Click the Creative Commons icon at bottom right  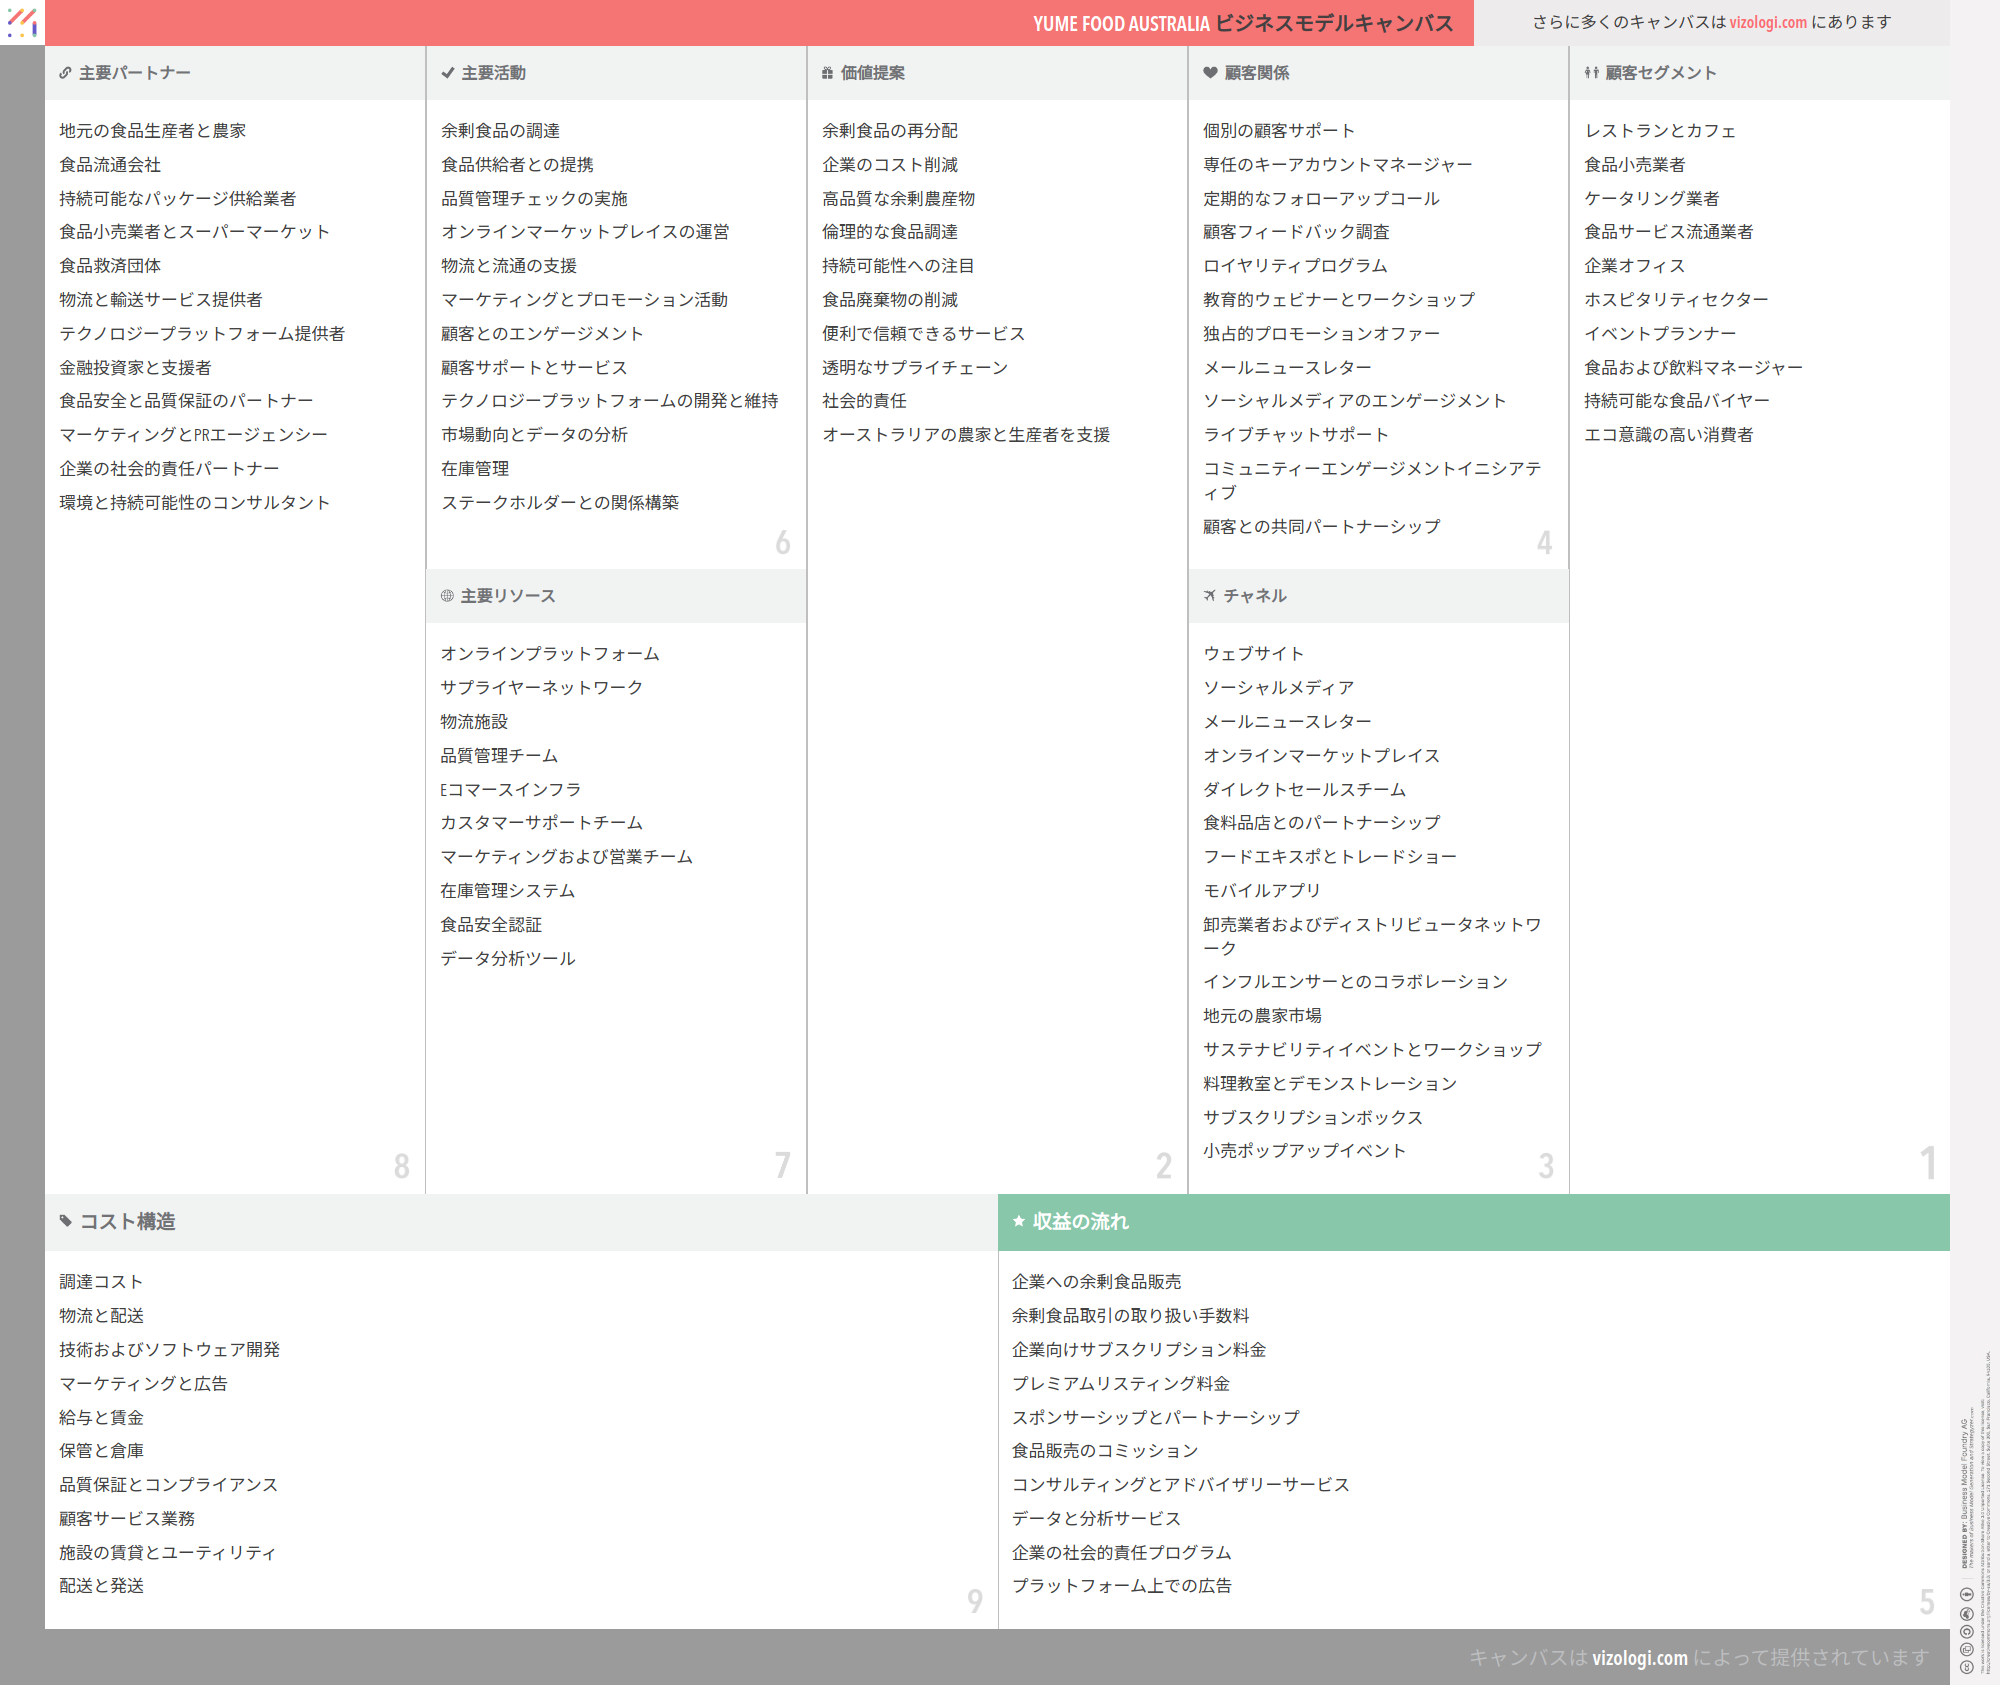[1967, 1665]
